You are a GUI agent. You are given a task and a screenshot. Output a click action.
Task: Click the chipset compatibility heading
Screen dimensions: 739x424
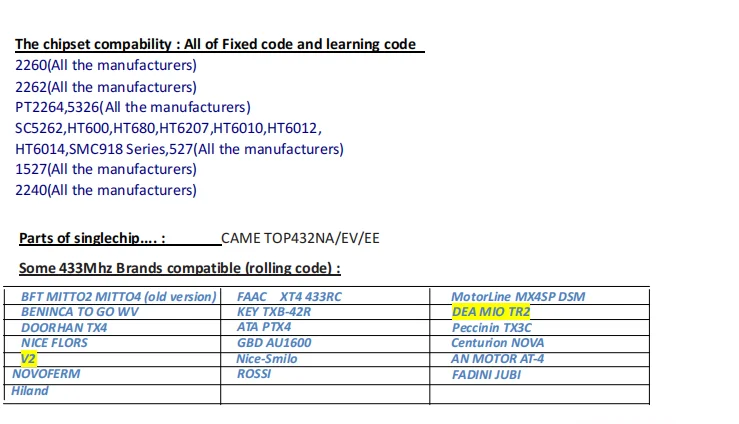[215, 44]
